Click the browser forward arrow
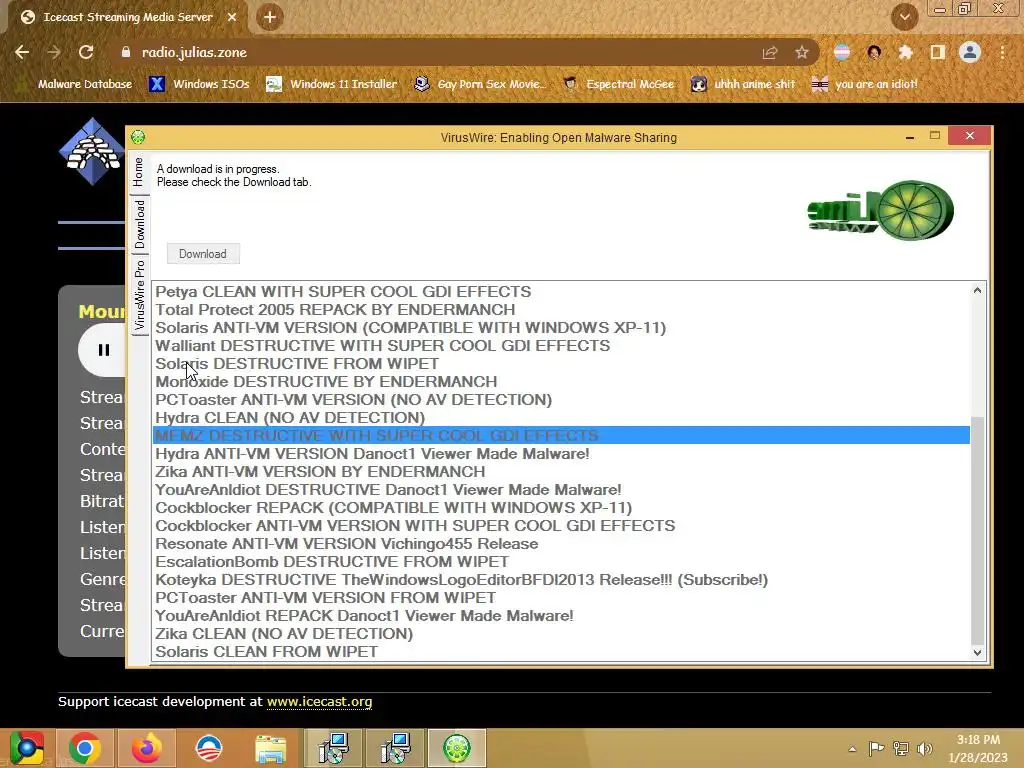Screen dimensions: 1024x768 coord(54,52)
